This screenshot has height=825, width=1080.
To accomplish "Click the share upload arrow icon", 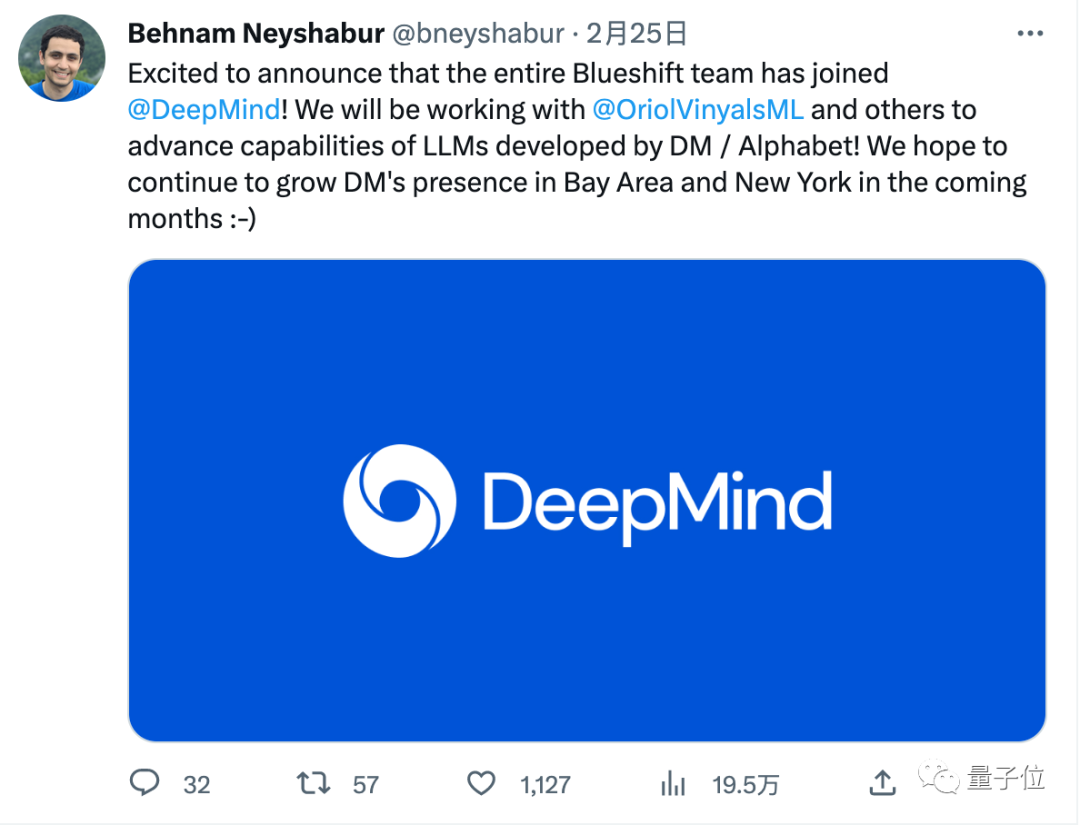I will point(882,783).
